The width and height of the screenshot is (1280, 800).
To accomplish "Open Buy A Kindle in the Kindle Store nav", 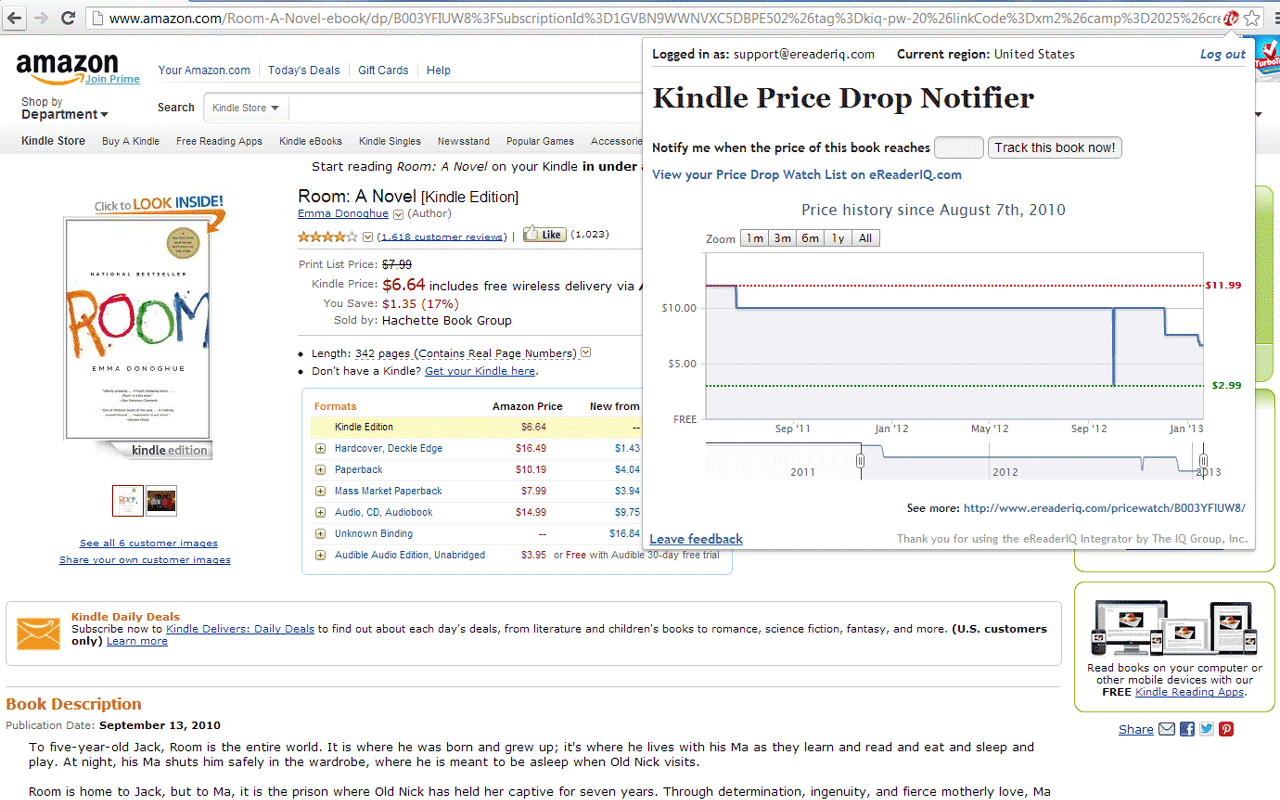I will (x=131, y=141).
